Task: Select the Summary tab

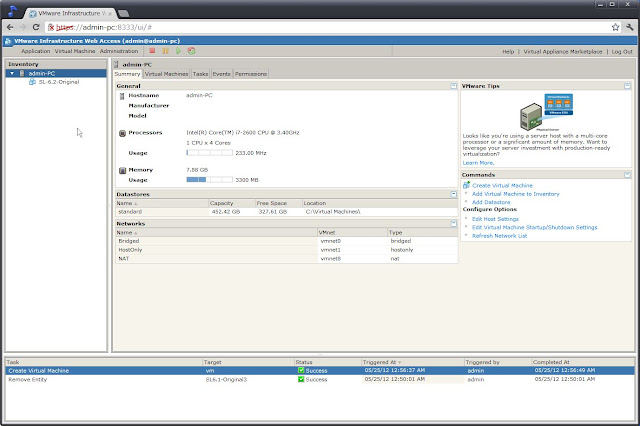Action: (127, 74)
